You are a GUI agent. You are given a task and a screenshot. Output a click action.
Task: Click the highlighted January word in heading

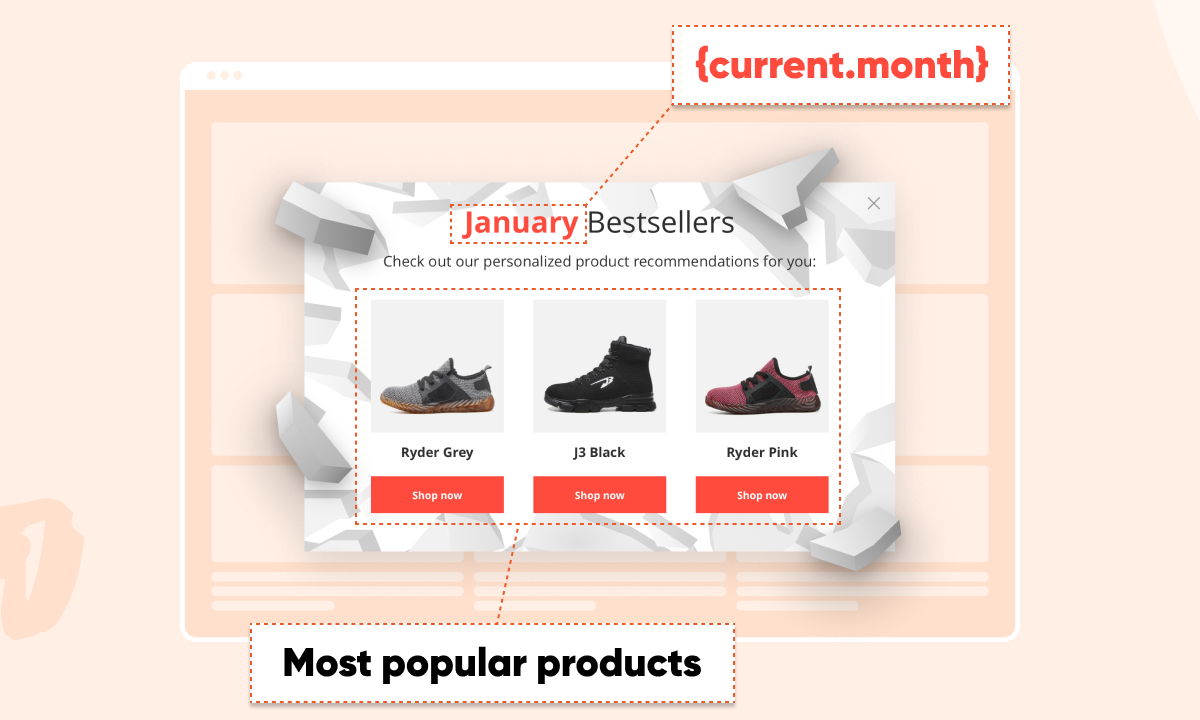click(520, 223)
